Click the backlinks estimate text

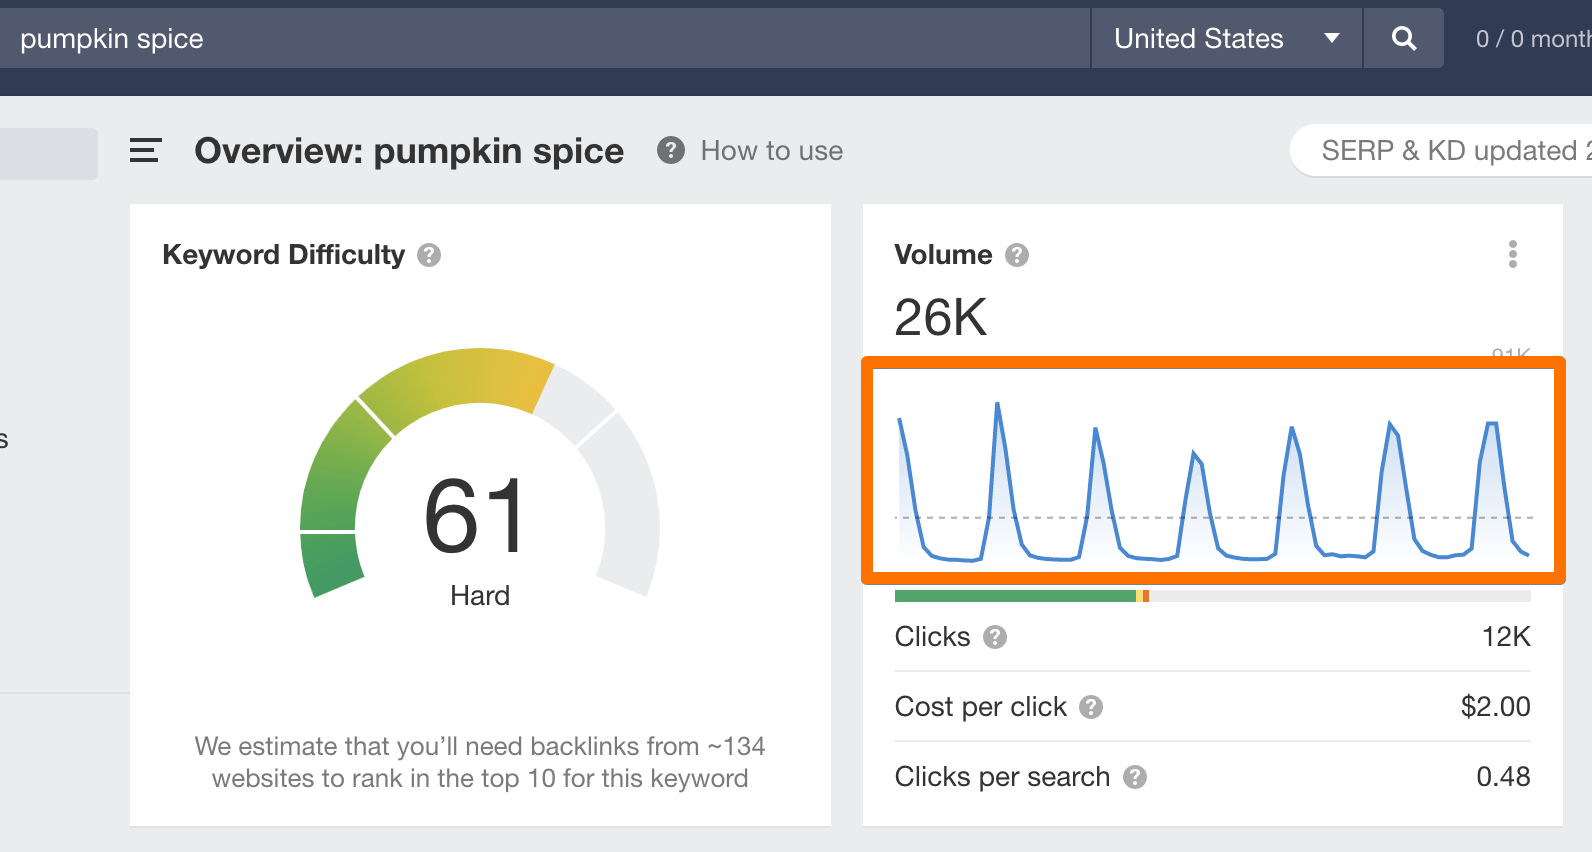479,762
